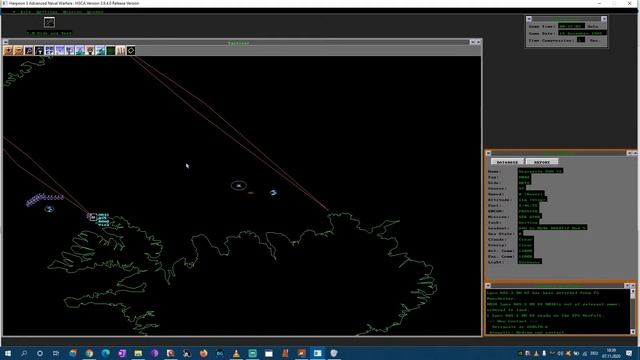Open the message window system menu box

(488, 285)
